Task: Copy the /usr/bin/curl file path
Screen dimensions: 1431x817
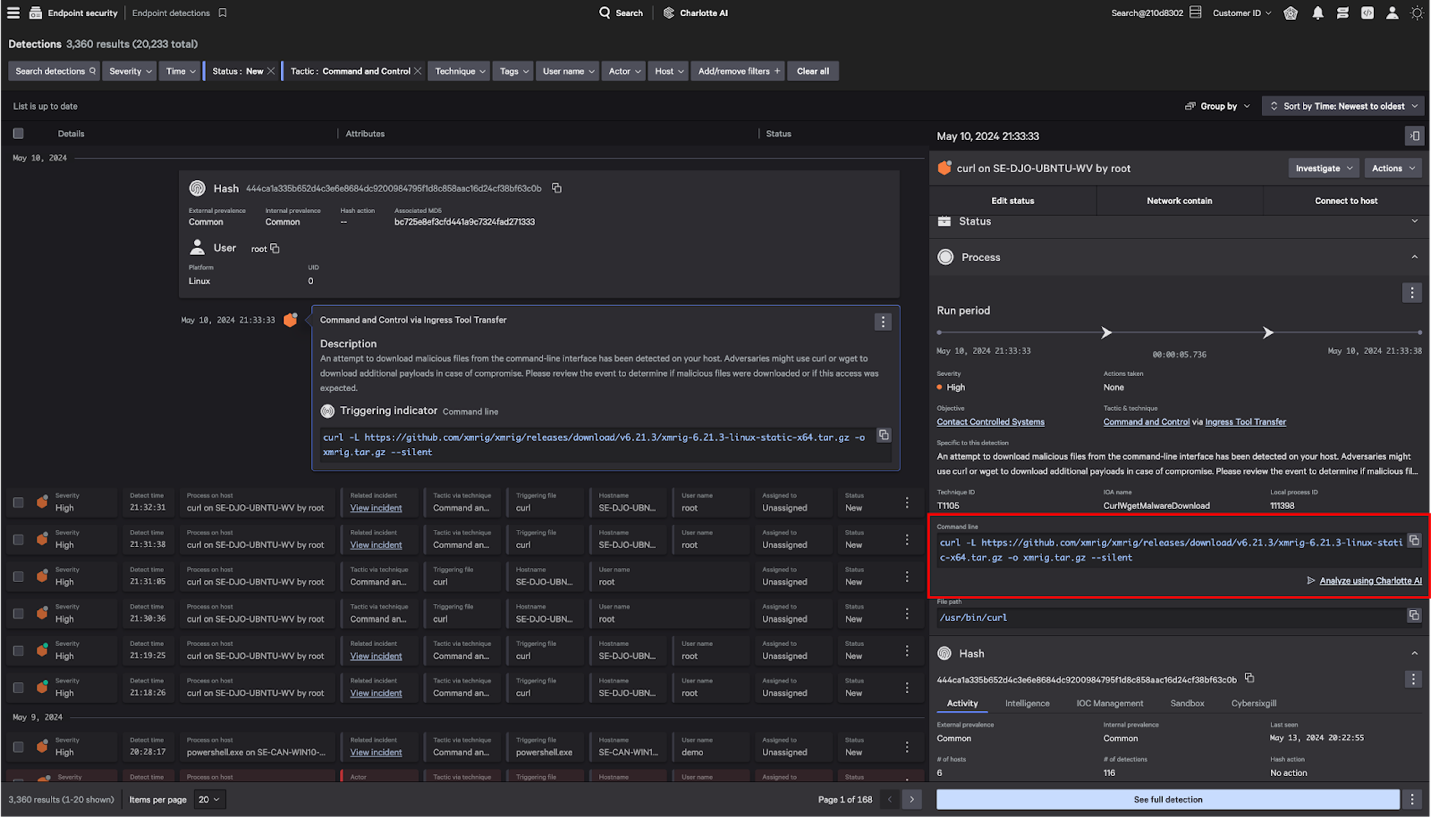Action: pos(1414,616)
